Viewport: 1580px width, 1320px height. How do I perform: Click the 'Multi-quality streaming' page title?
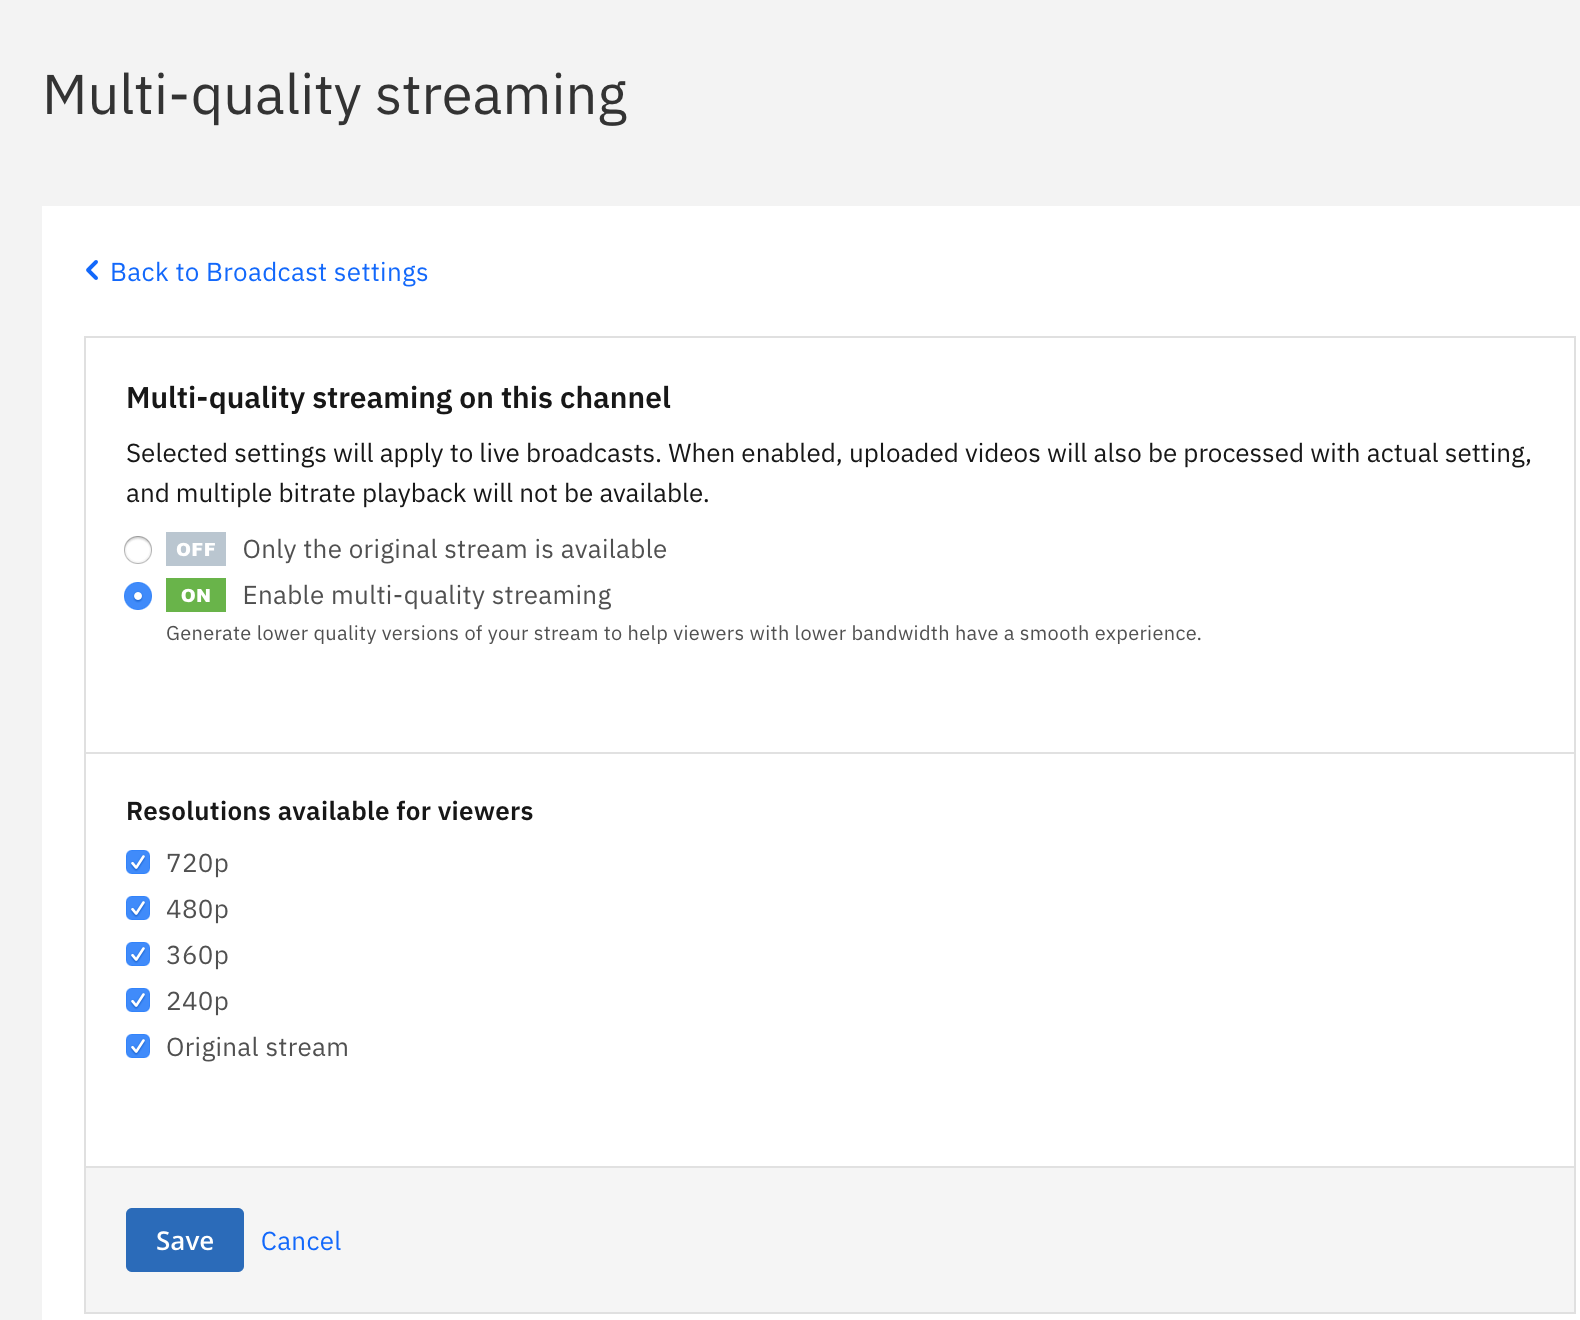click(335, 96)
